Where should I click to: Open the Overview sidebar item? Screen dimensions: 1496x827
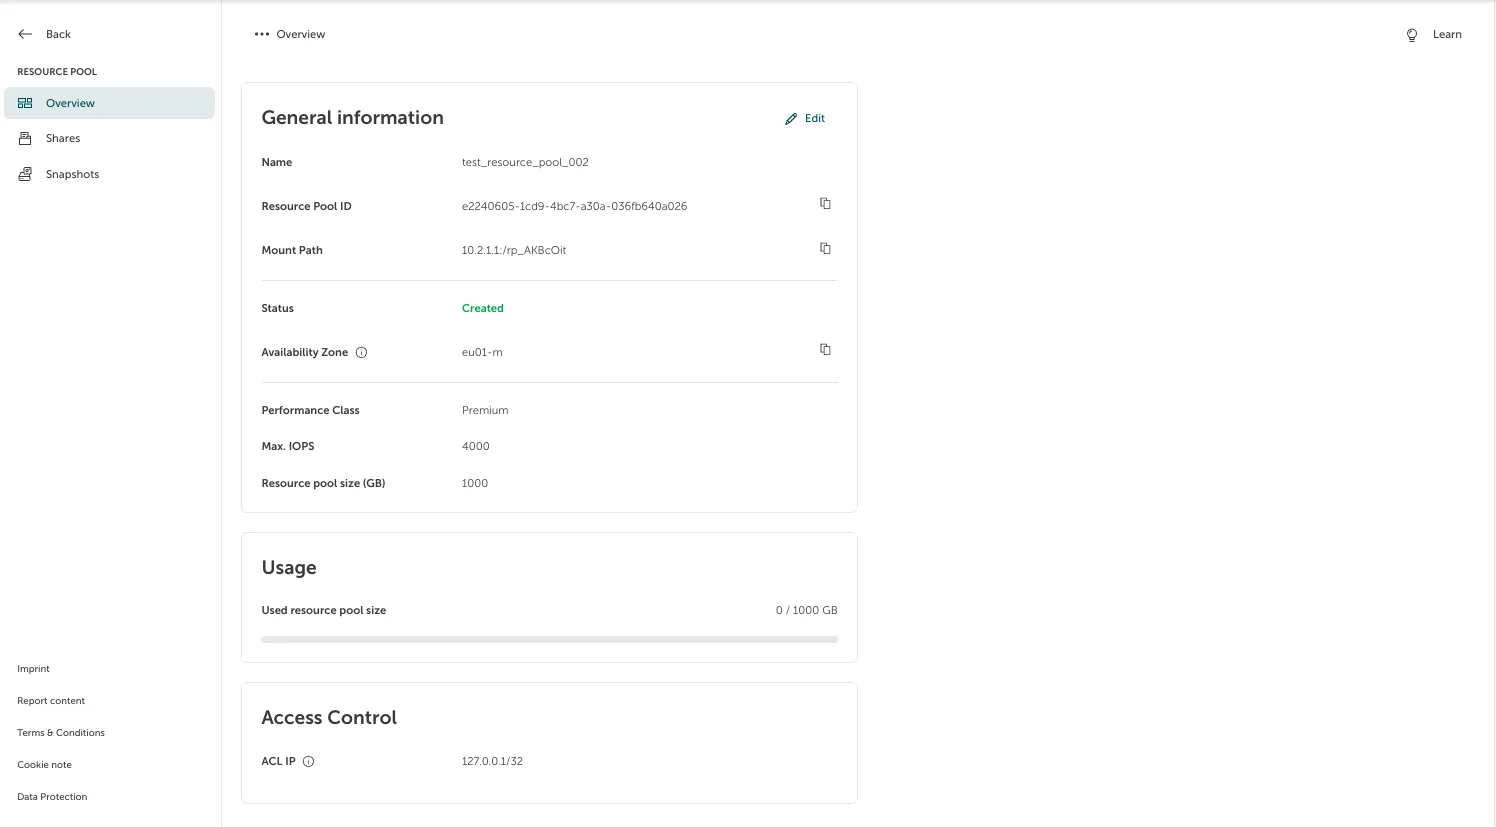point(70,104)
